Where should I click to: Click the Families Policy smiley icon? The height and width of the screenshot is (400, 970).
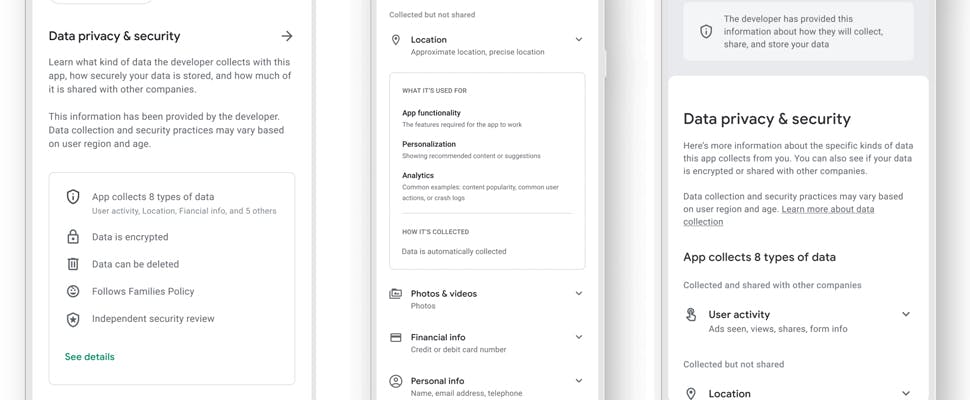pos(73,291)
